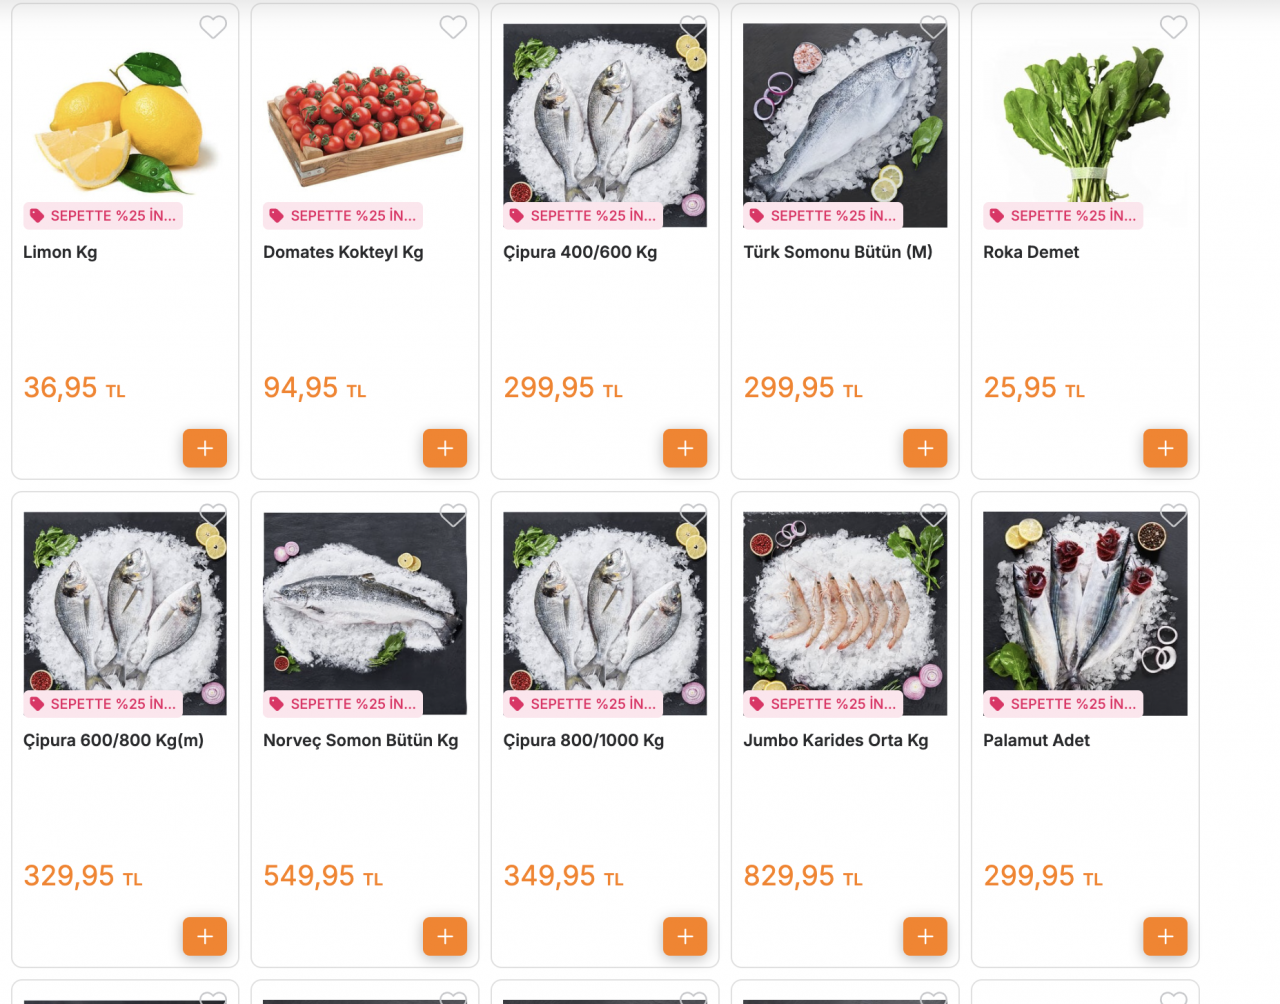Click the tag icon on Limon Kg's discount badge
This screenshot has height=1004, width=1280.
click(37, 215)
